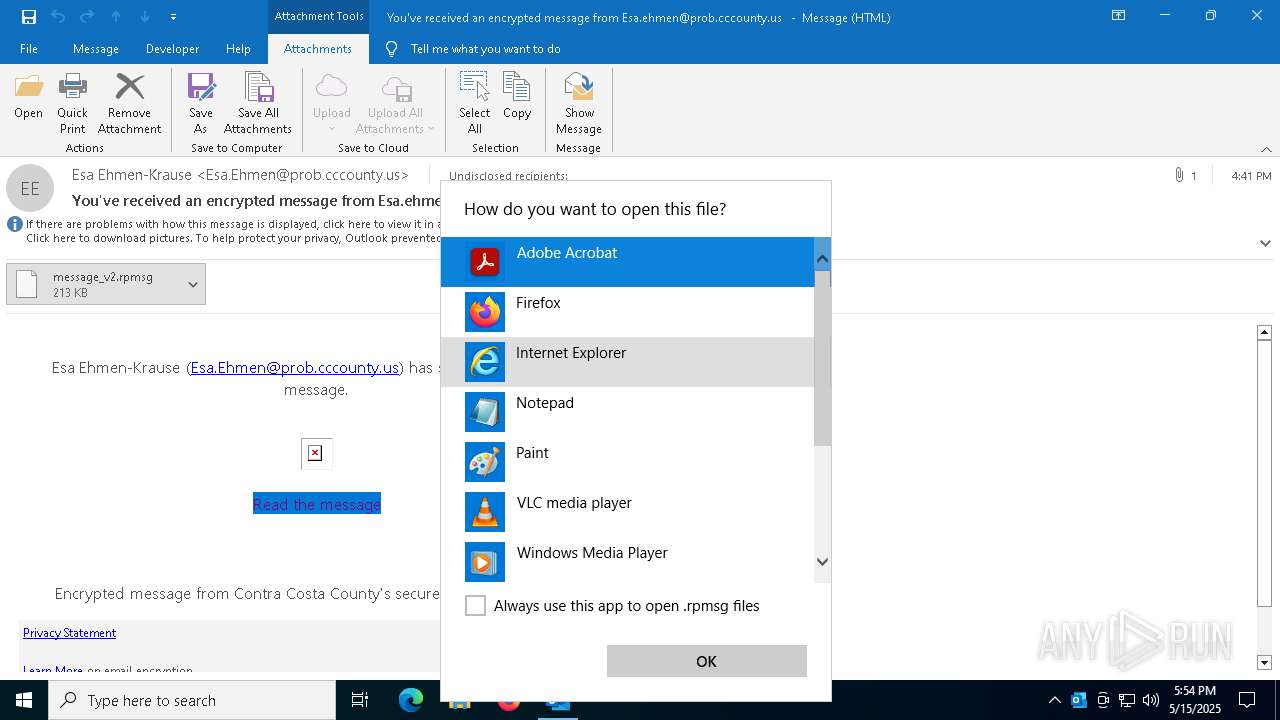Select VLC media player icon

pyautogui.click(x=485, y=512)
